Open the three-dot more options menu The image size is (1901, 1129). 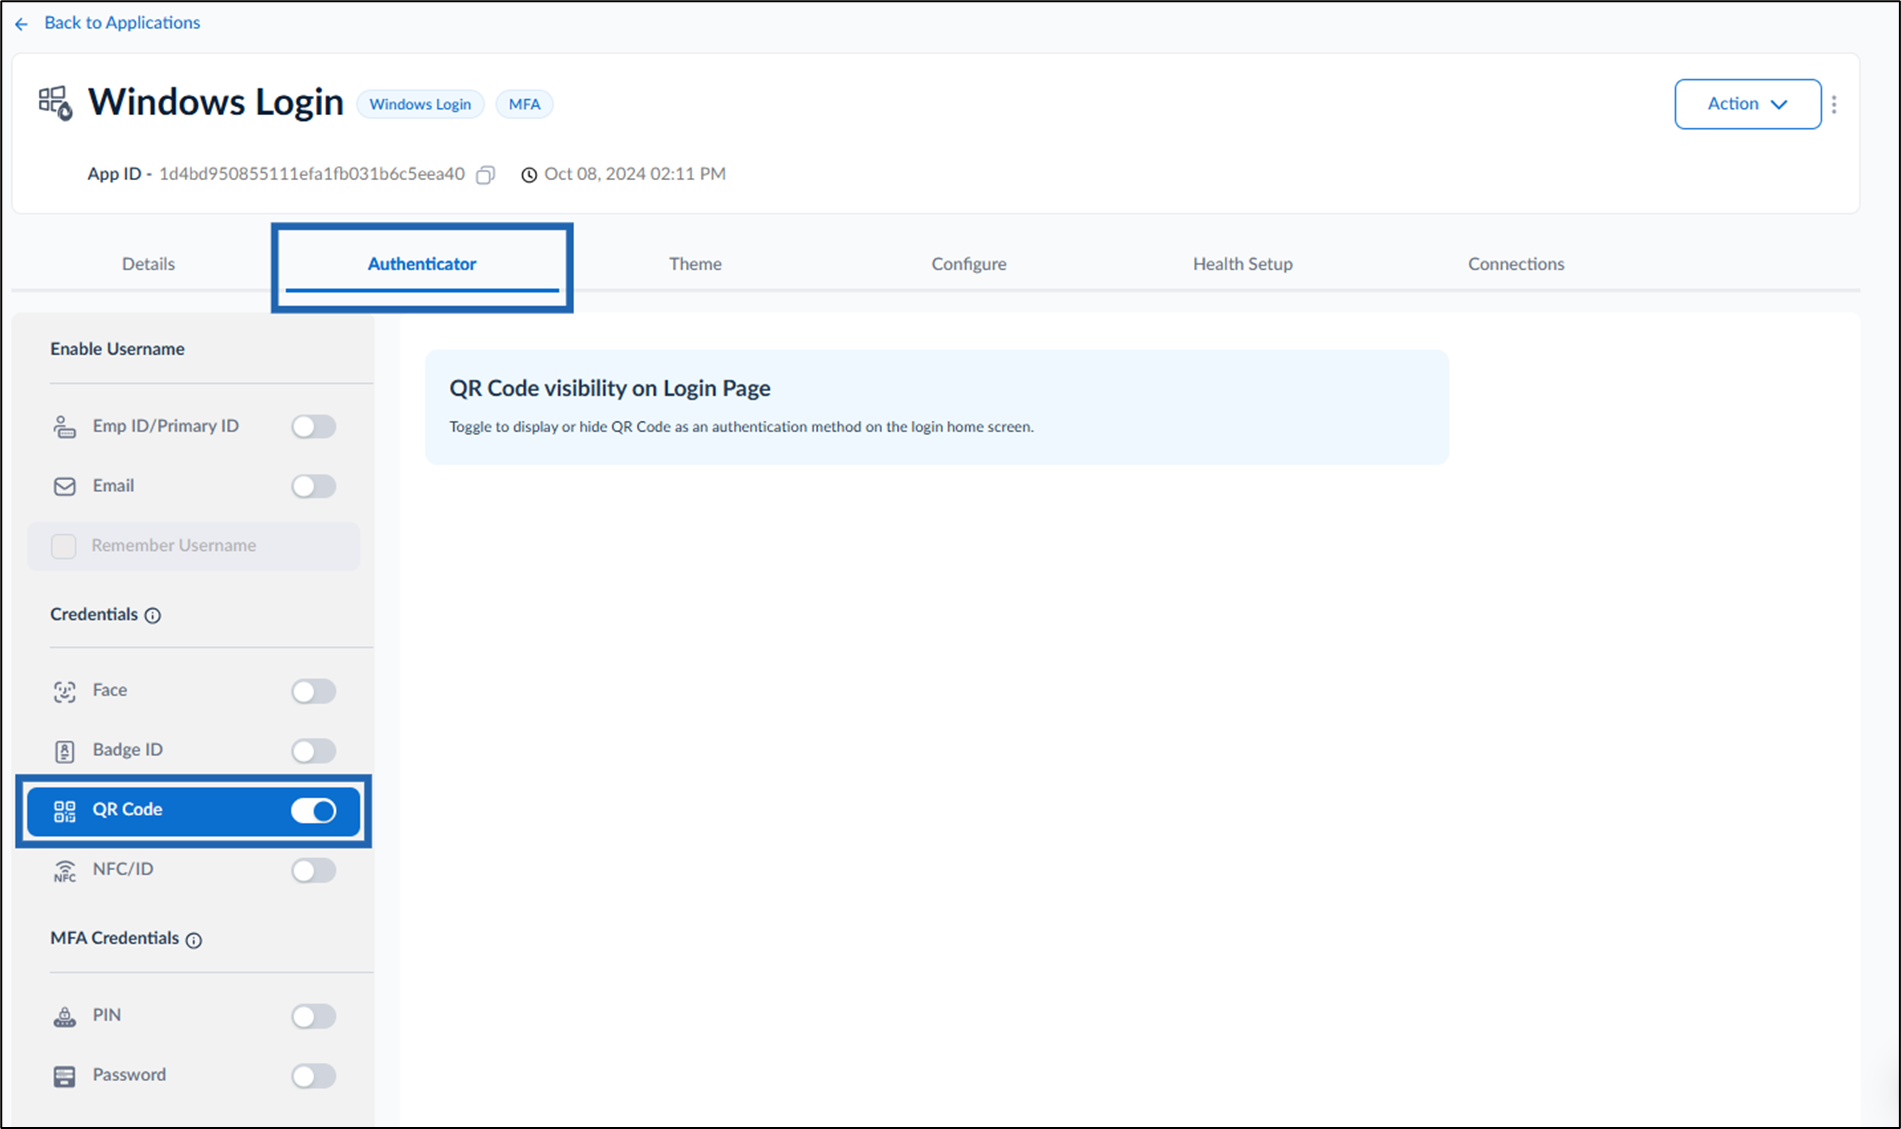click(x=1834, y=104)
